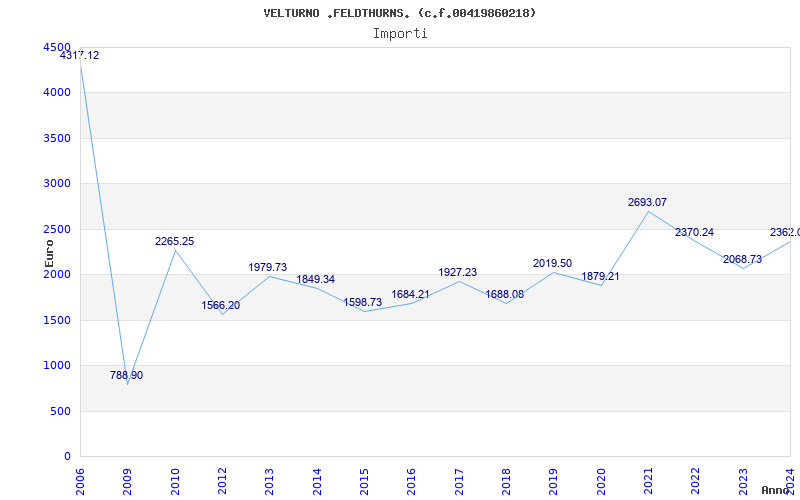Click x-axis year label 2006

pos(80,481)
